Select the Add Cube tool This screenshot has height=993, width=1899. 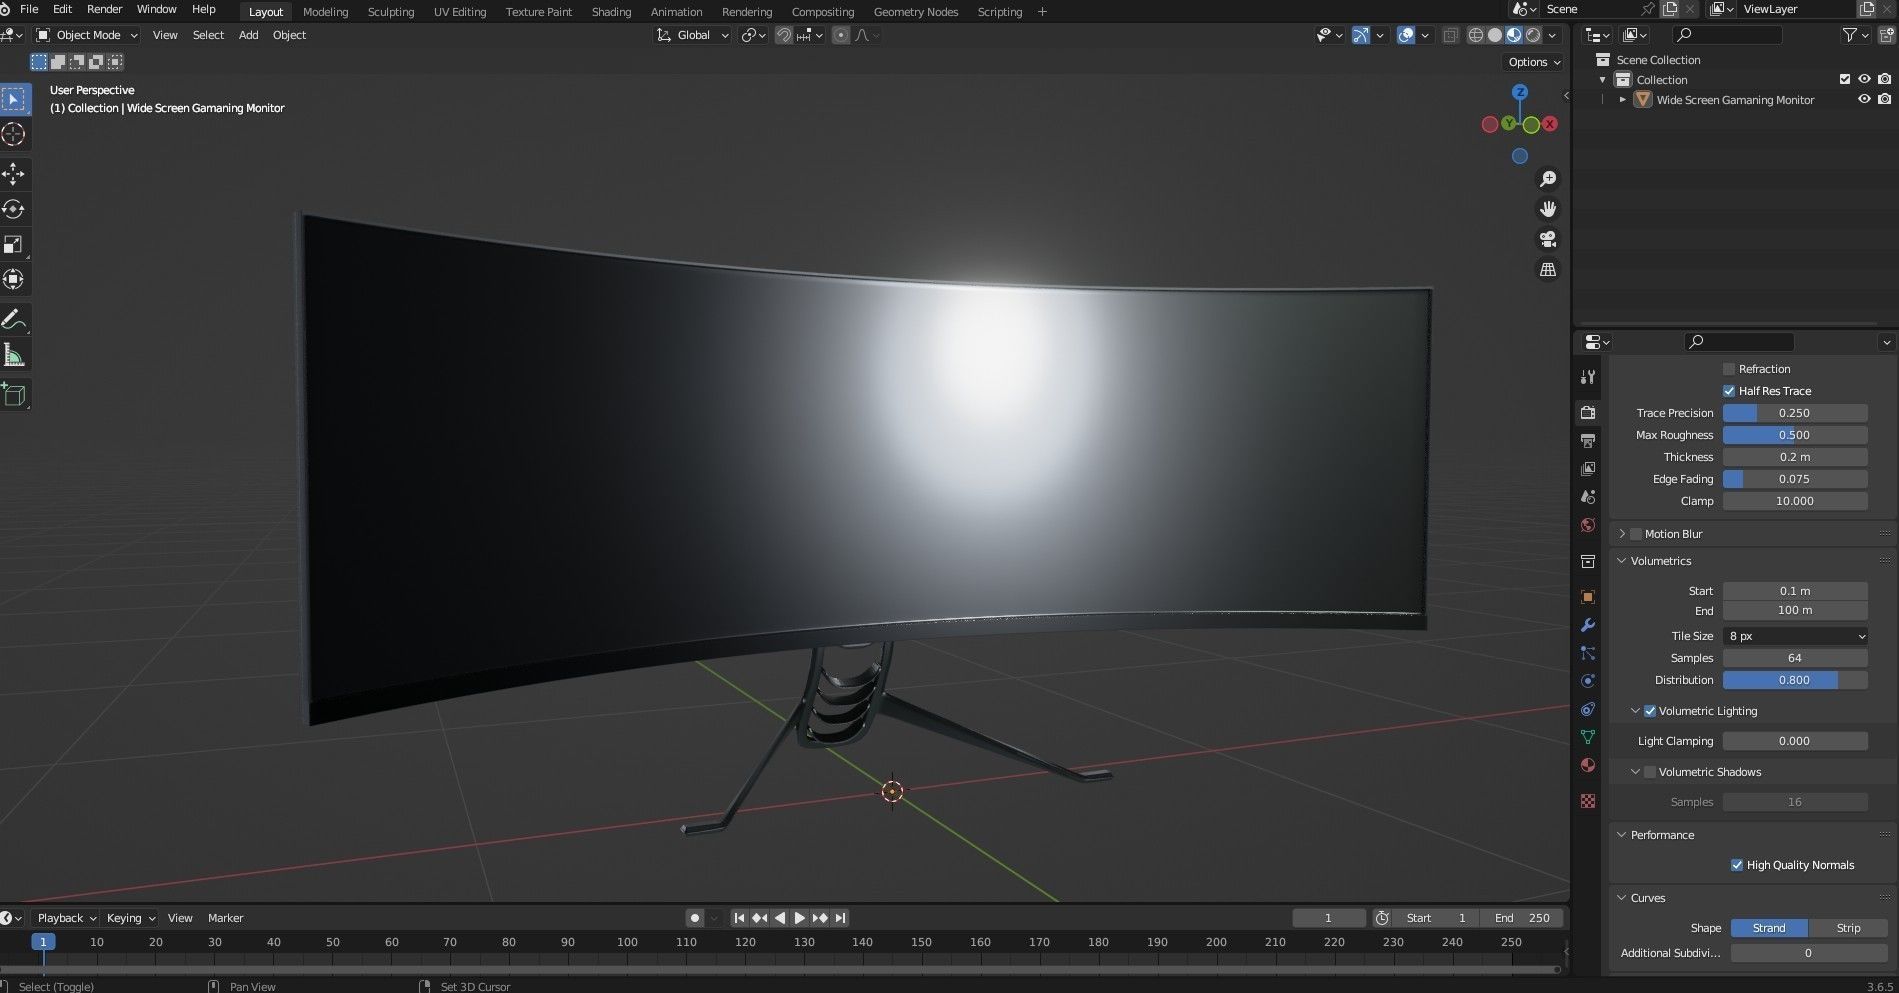(14, 395)
